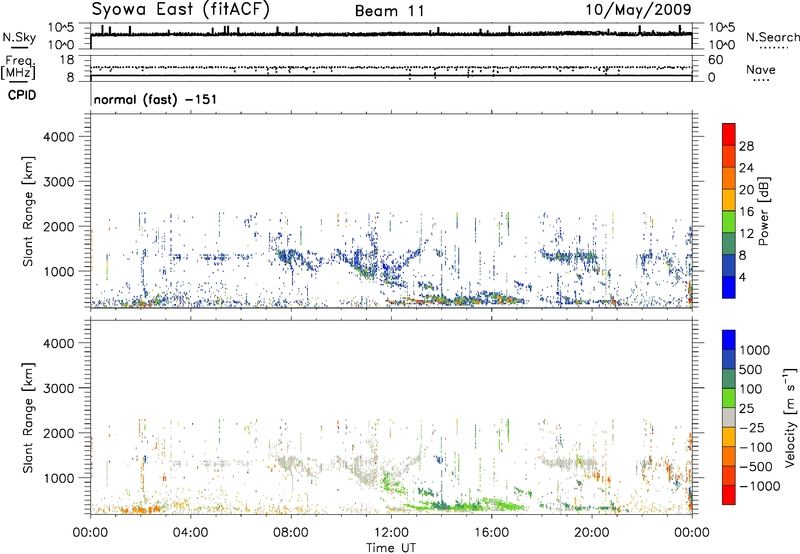This screenshot has height=554, width=800.
Task: Click the 'Power [dB]' colorbar label
Action: click(763, 211)
